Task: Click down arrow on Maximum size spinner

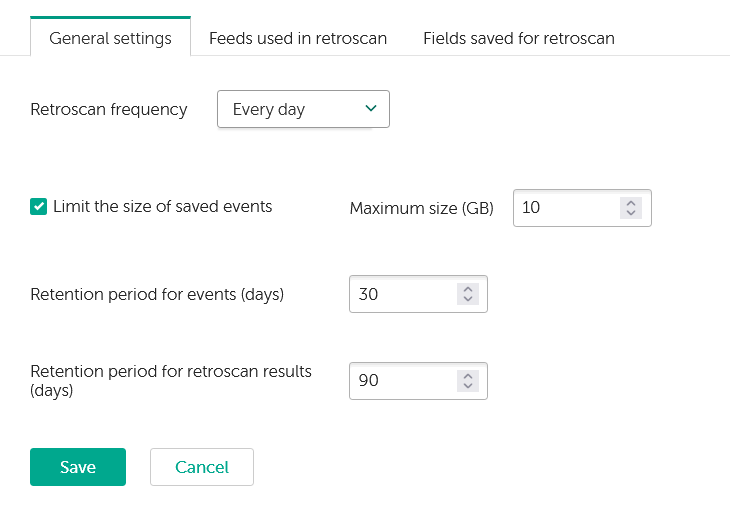Action: (630, 213)
